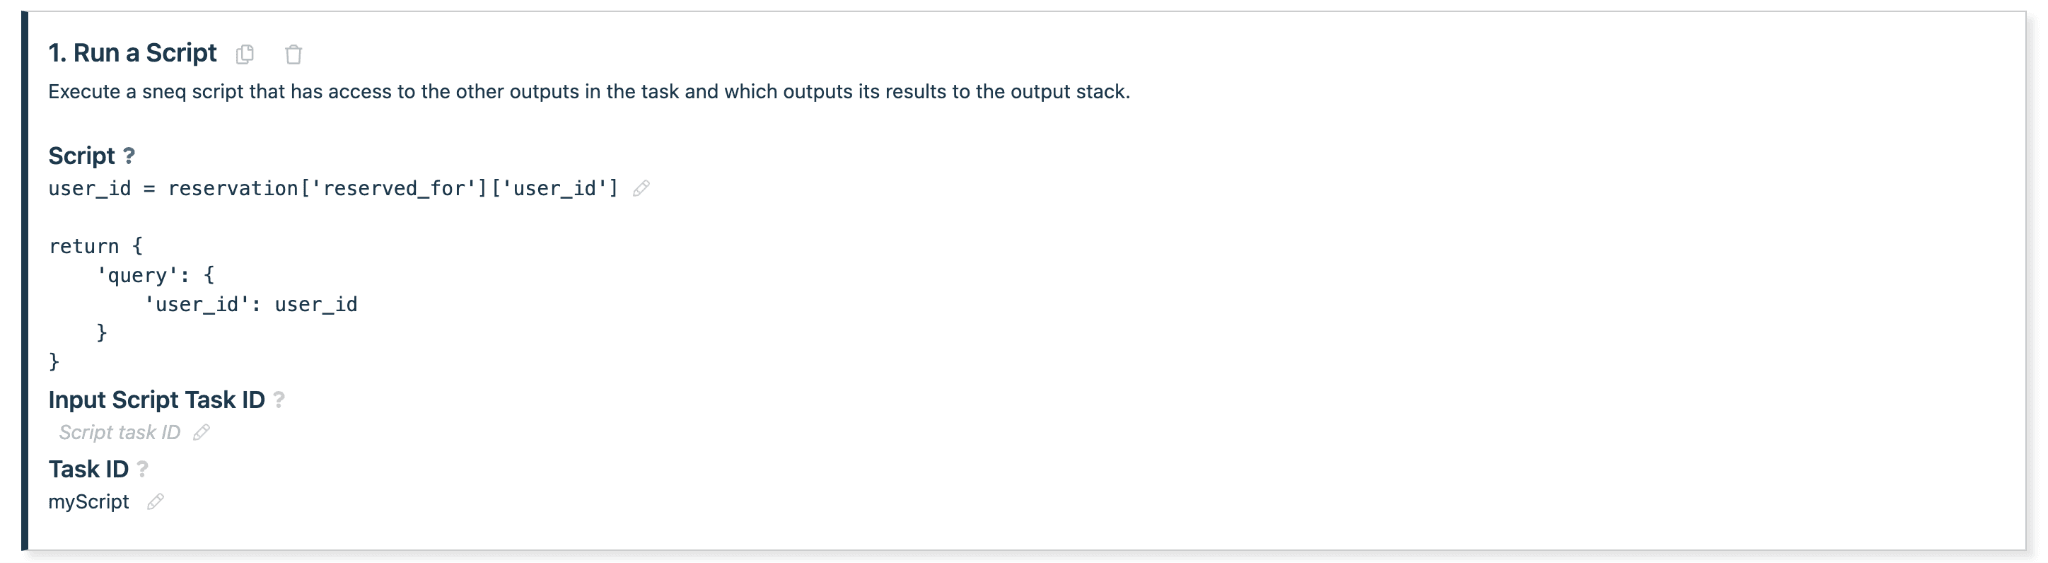The width and height of the screenshot is (2048, 563).
Task: Click the duplicate step icon beside the title
Action: (245, 54)
